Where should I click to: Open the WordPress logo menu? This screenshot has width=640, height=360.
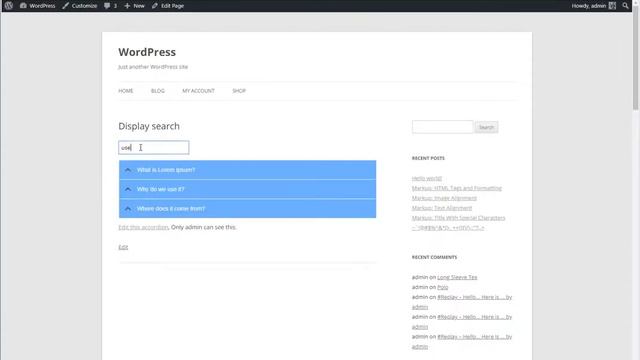point(9,6)
